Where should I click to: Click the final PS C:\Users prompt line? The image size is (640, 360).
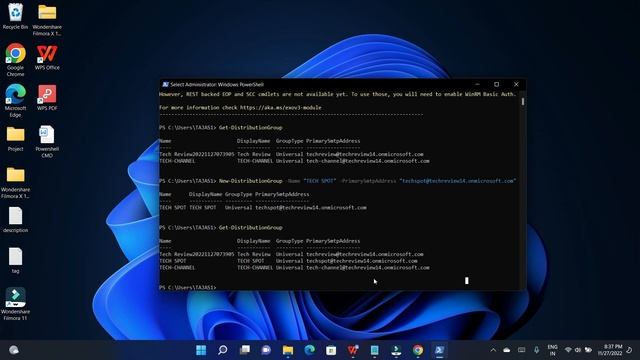click(188, 287)
